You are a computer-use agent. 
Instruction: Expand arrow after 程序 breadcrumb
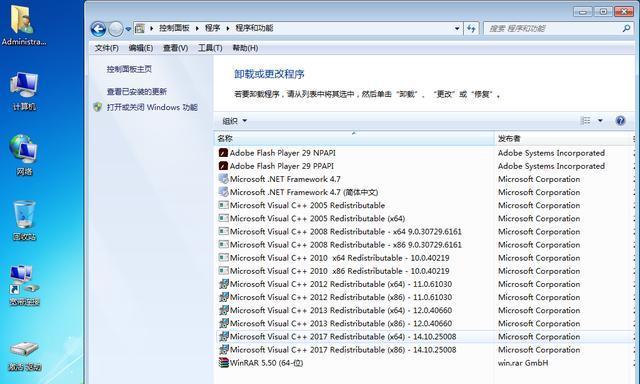[227, 28]
